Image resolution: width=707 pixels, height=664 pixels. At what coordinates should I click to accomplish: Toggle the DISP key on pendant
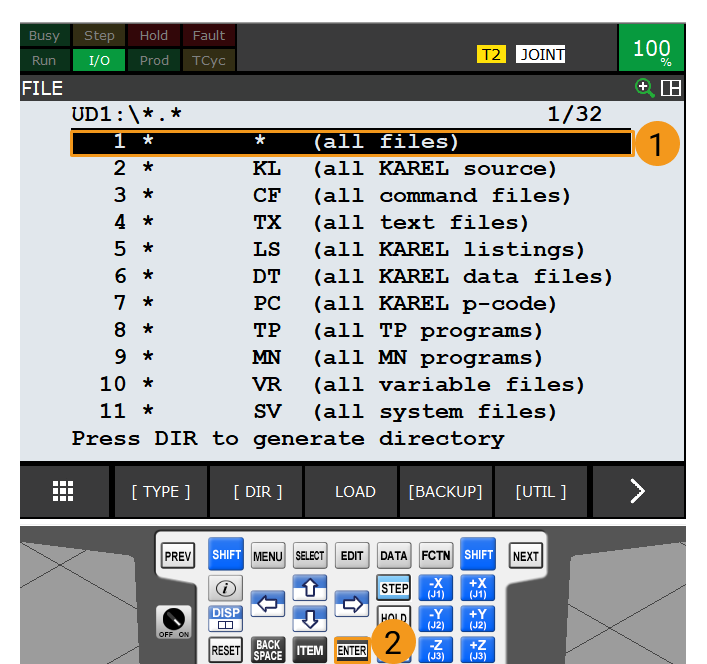[225, 618]
